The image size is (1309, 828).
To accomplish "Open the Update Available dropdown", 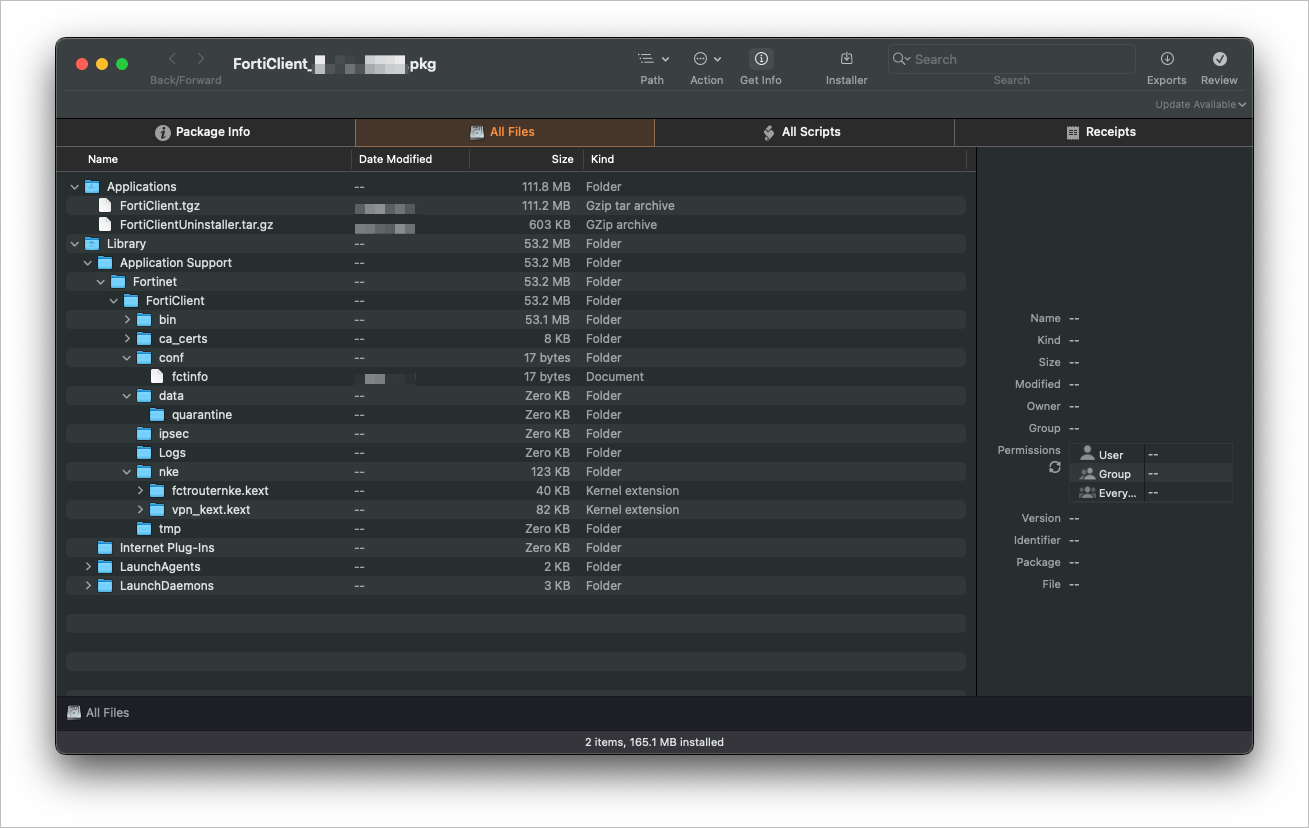I will [x=1200, y=104].
